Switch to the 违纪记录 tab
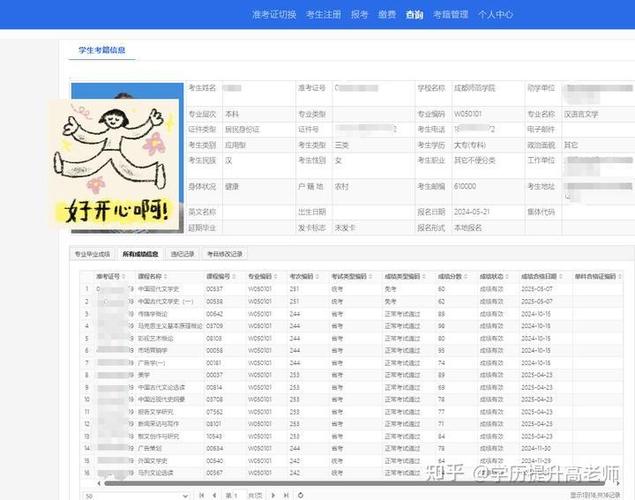635x500 pixels. point(183,254)
